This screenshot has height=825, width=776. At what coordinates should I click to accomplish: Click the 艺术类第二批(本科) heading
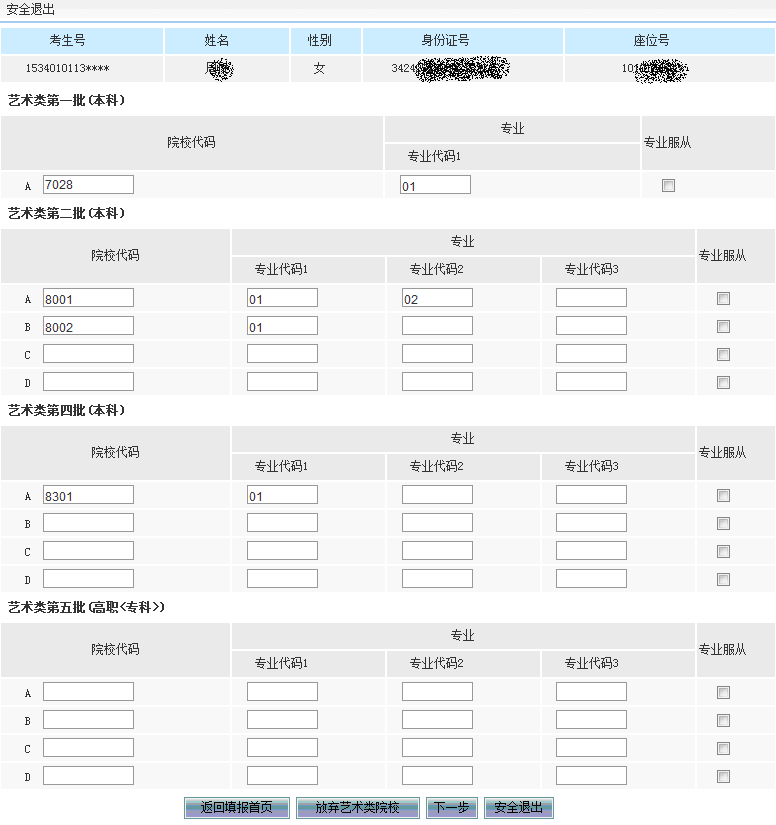(67, 213)
